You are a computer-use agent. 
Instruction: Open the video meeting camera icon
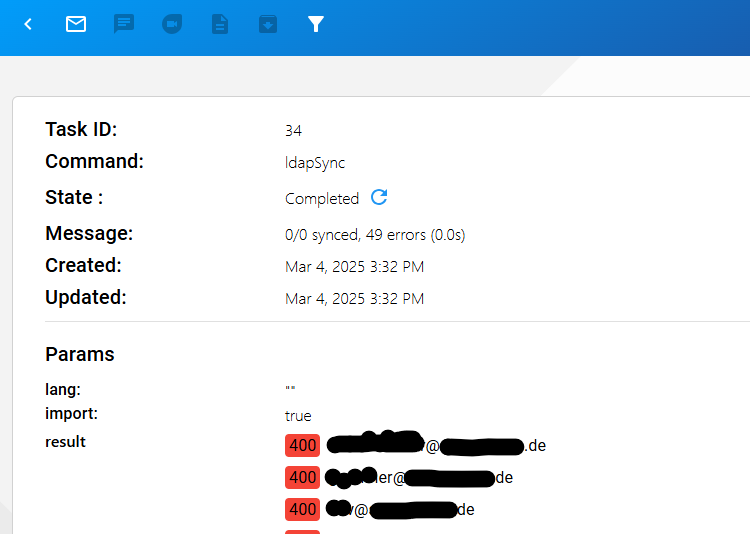[172, 24]
